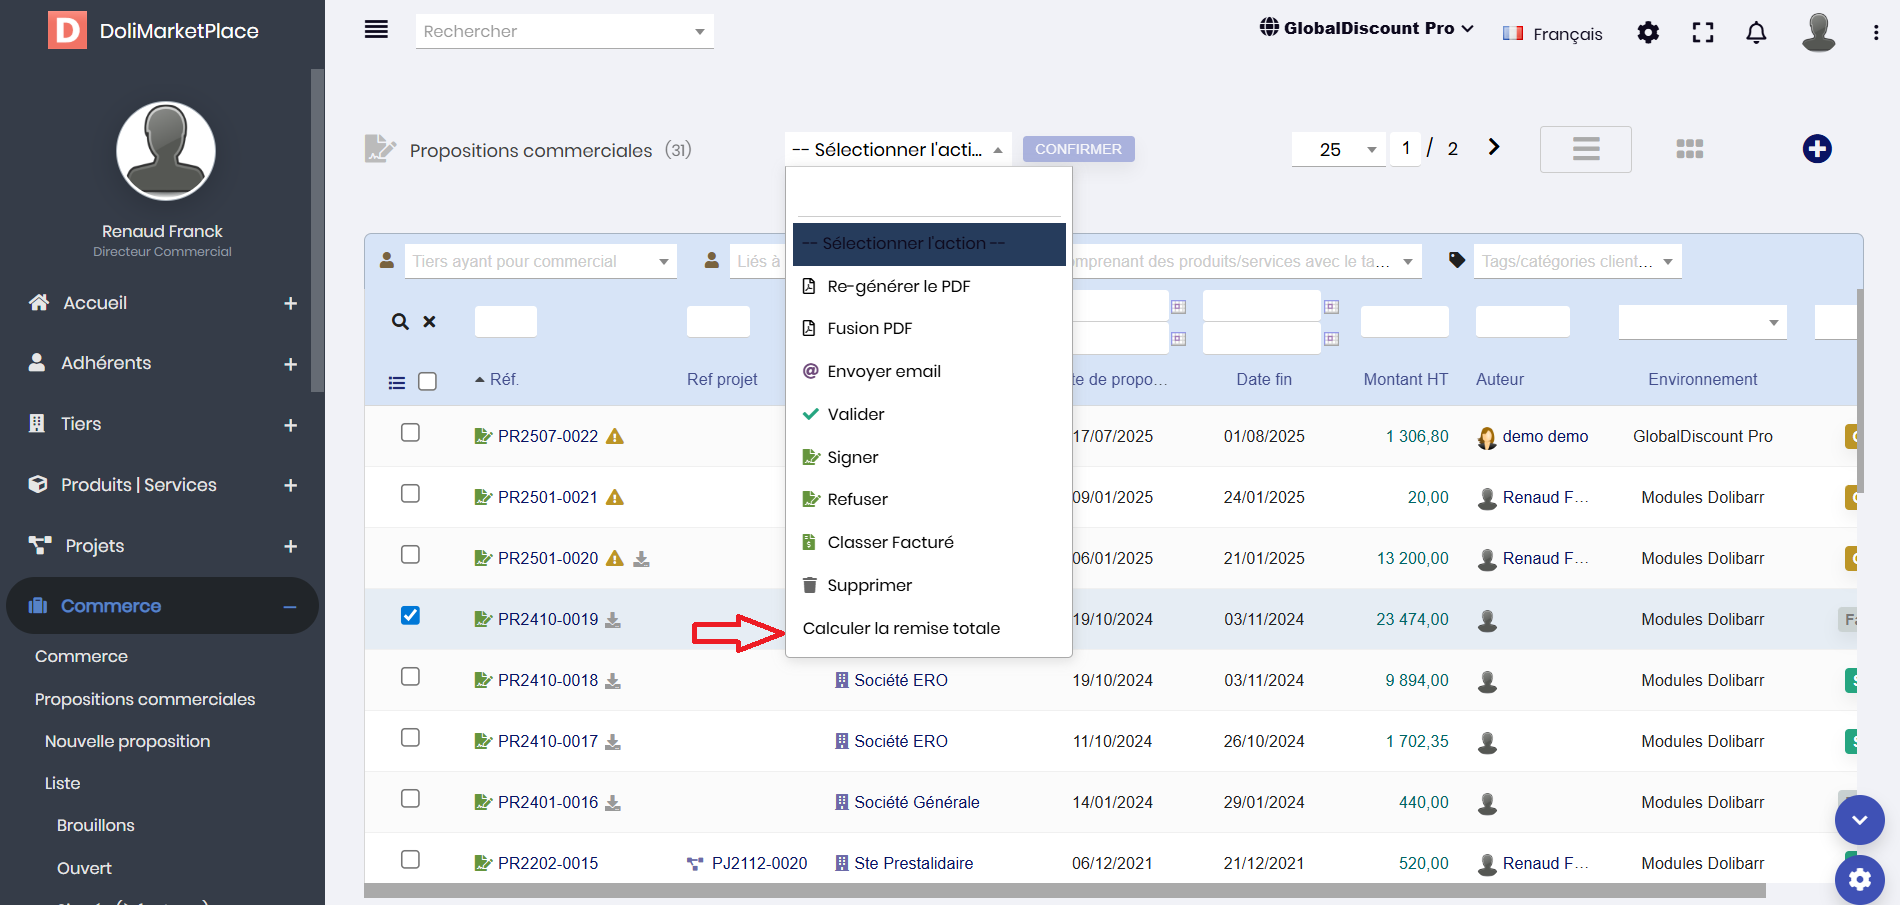Open the 25 per page dropdown
1900x905 pixels.
(1338, 150)
